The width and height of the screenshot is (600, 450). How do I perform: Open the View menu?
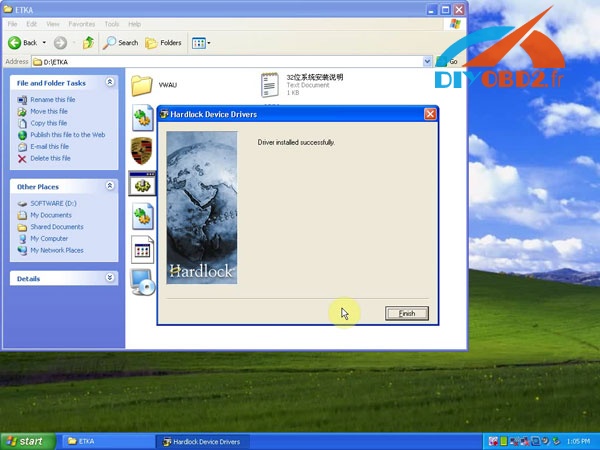[53, 24]
